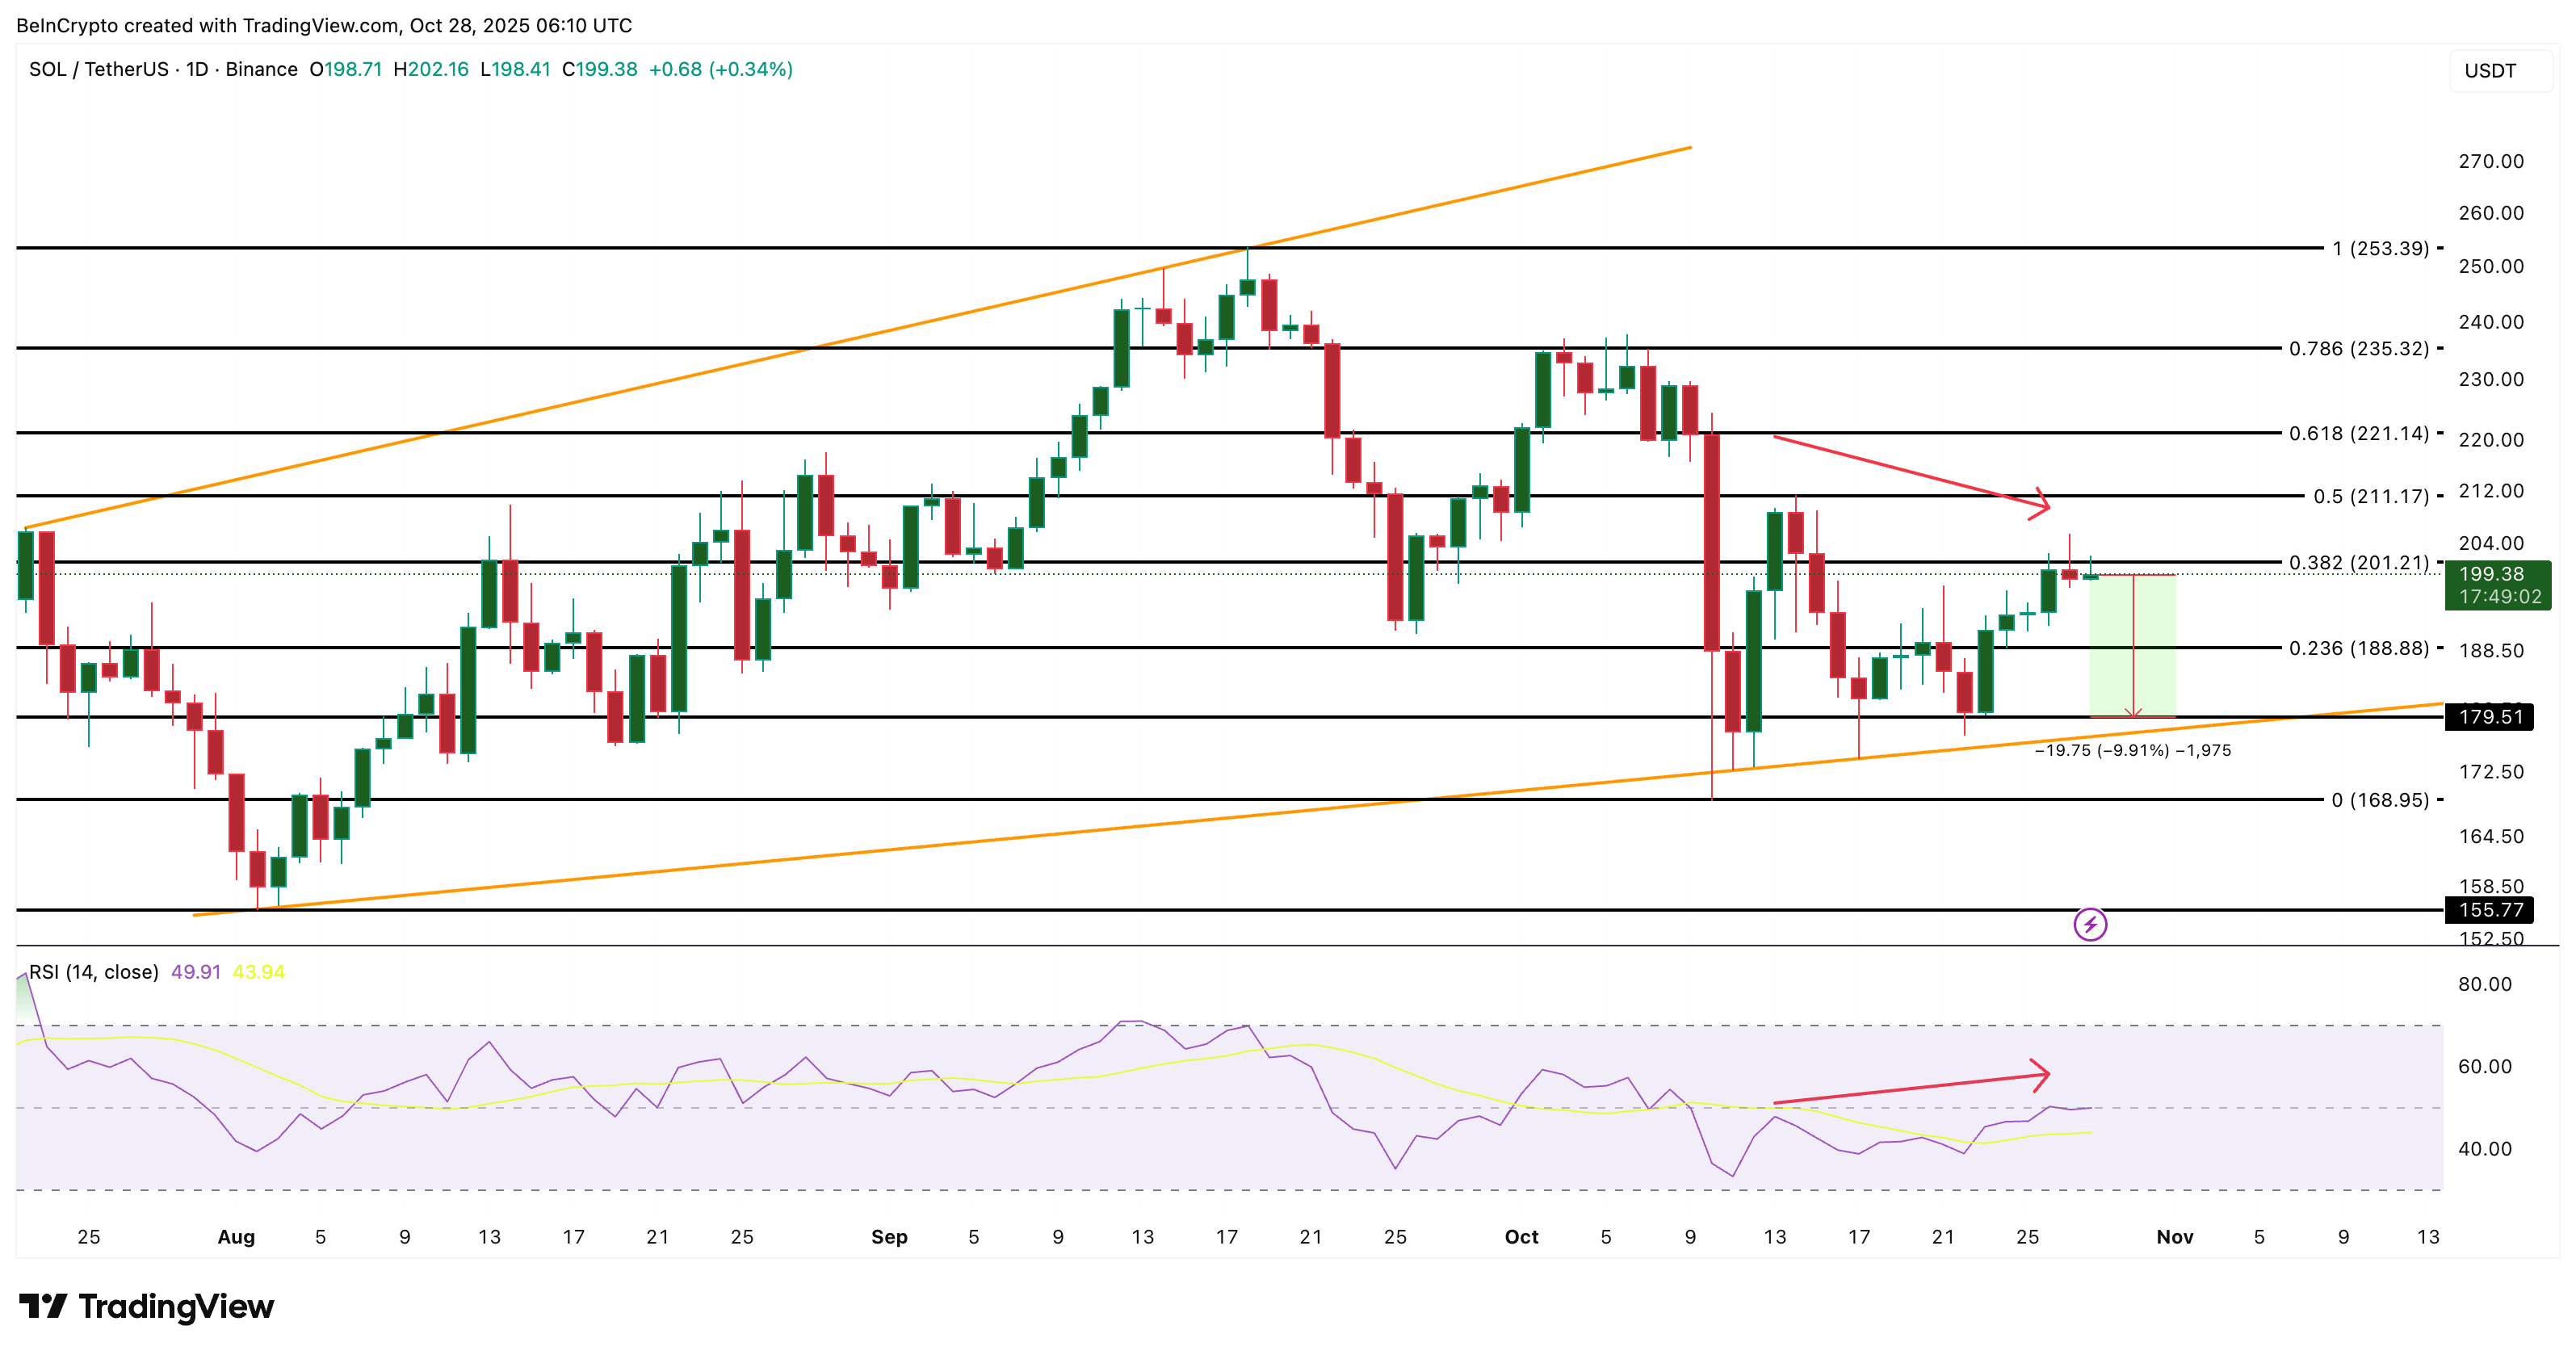Viewport: 2576px width, 1355px height.
Task: Click the Oct label on the time axis
Action: (1521, 1237)
